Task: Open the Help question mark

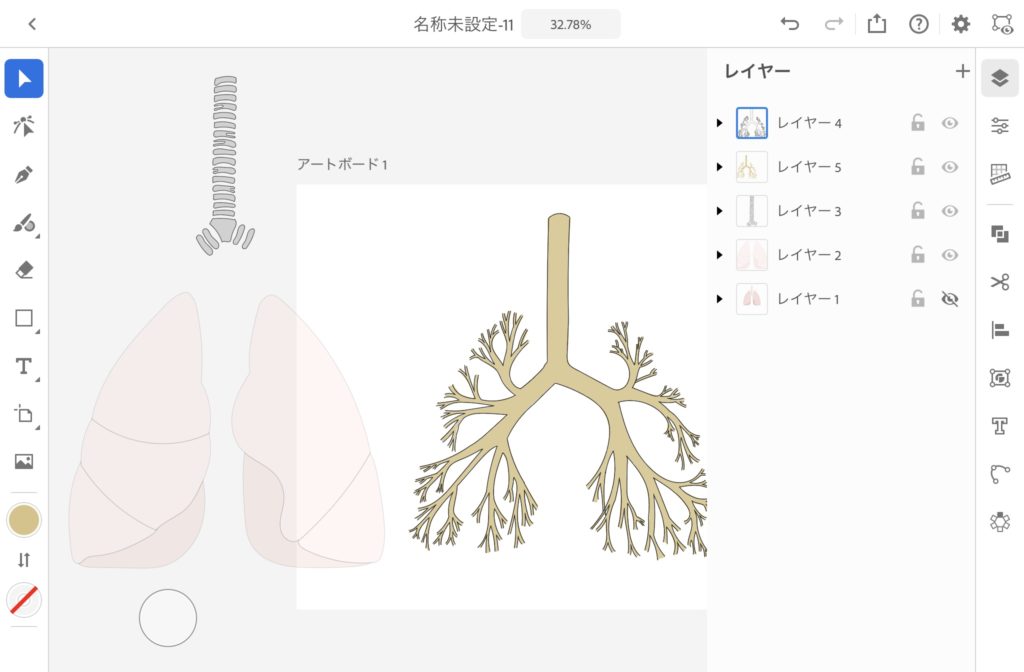Action: coord(919,24)
